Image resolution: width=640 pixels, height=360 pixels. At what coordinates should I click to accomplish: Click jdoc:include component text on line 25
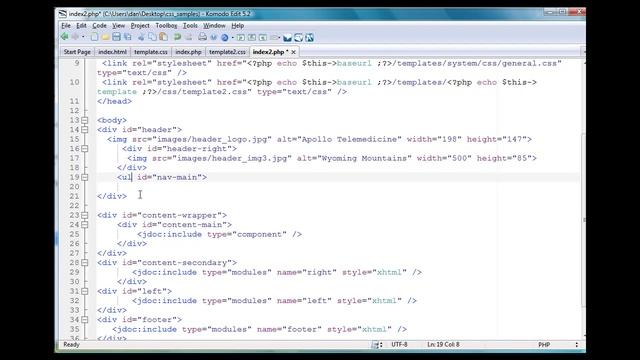[x=220, y=234]
